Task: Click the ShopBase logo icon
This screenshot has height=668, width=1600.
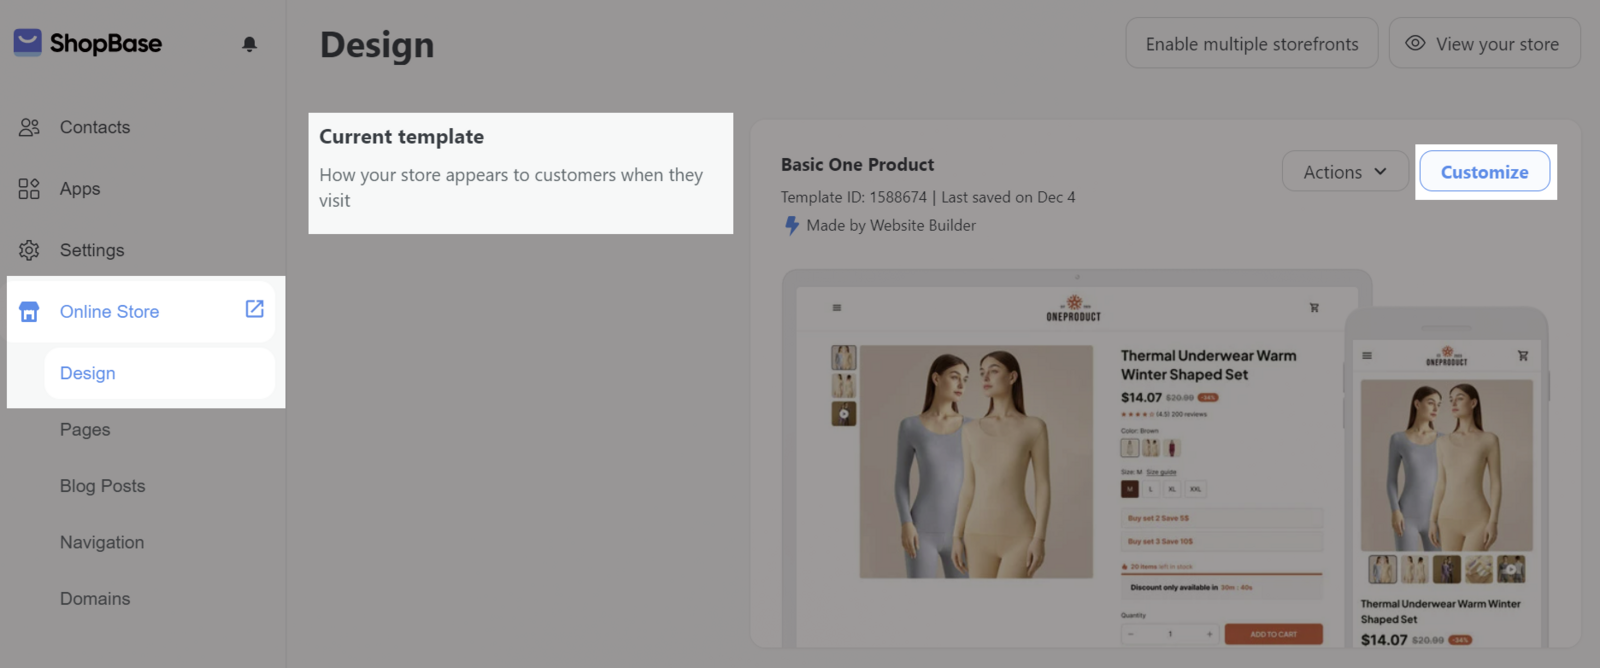Action: tap(27, 42)
